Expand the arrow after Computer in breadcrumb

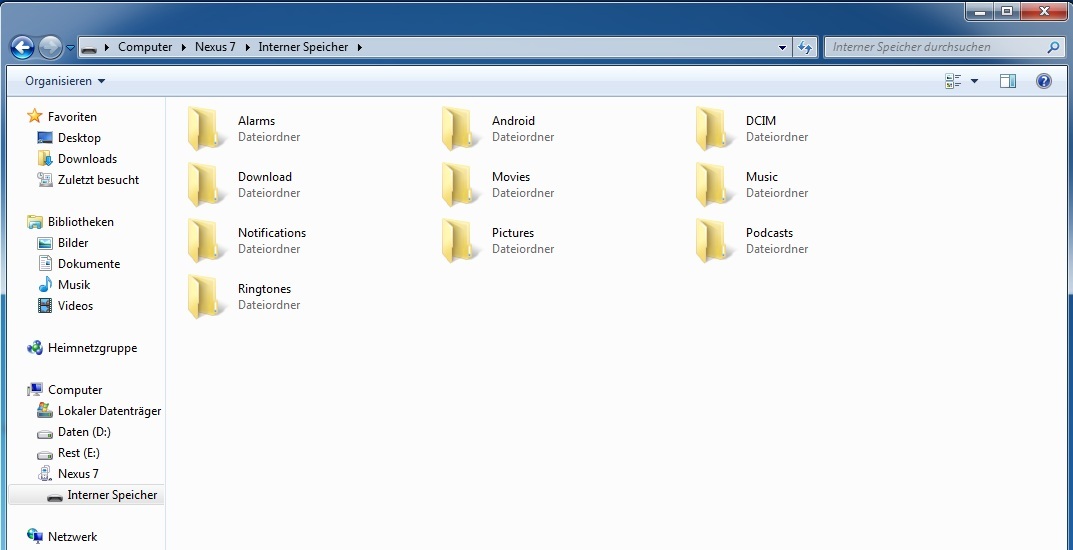pyautogui.click(x=183, y=47)
